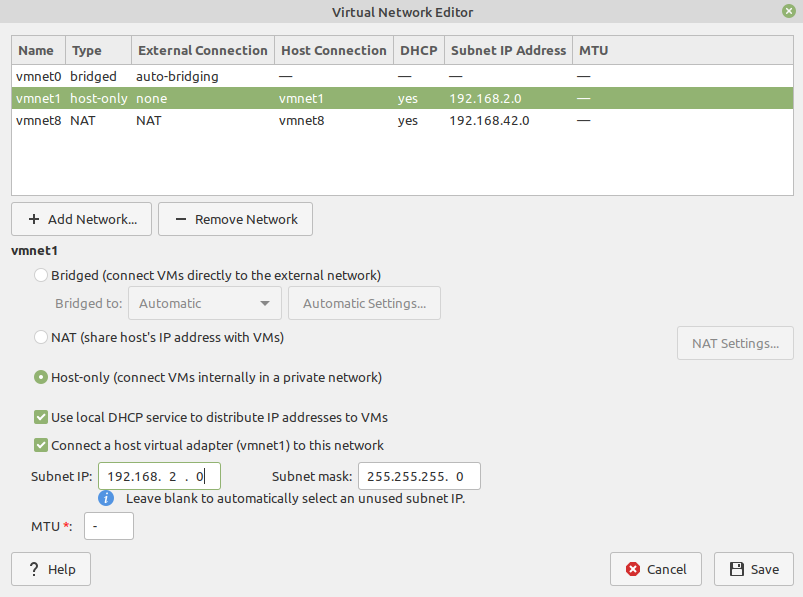Click the Subnet IP Address column header
803x597 pixels.
pyautogui.click(x=508, y=50)
